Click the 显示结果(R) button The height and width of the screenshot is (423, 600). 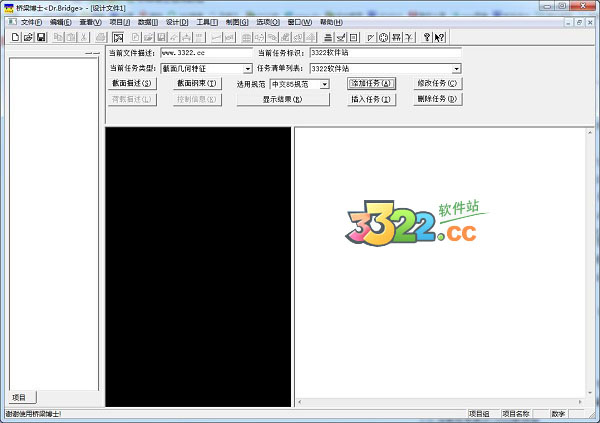click(x=282, y=100)
